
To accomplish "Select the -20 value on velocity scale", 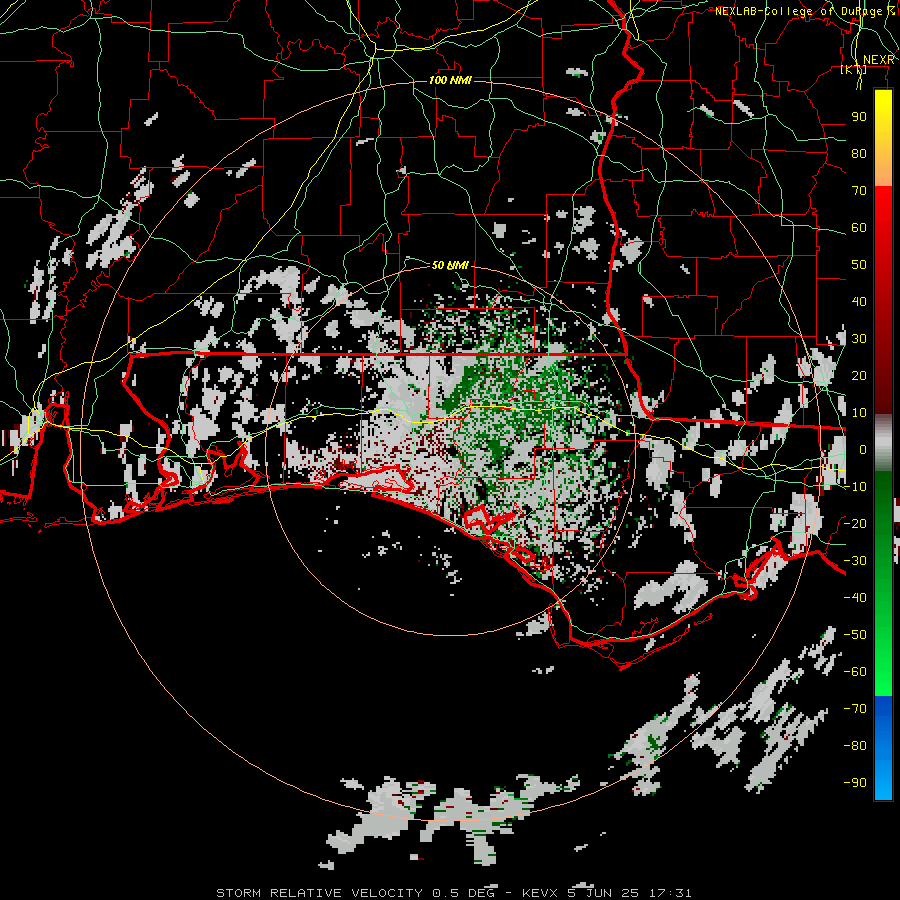I will (855, 524).
